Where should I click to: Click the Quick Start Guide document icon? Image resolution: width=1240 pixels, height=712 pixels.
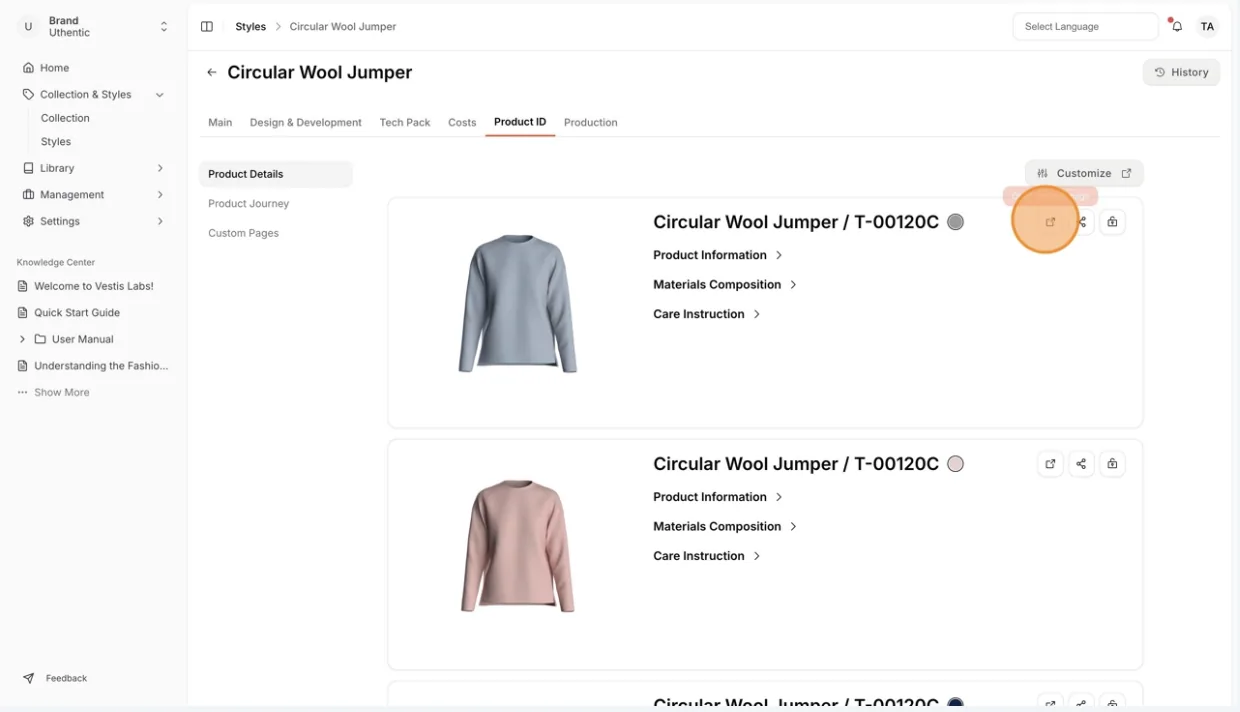[23, 313]
